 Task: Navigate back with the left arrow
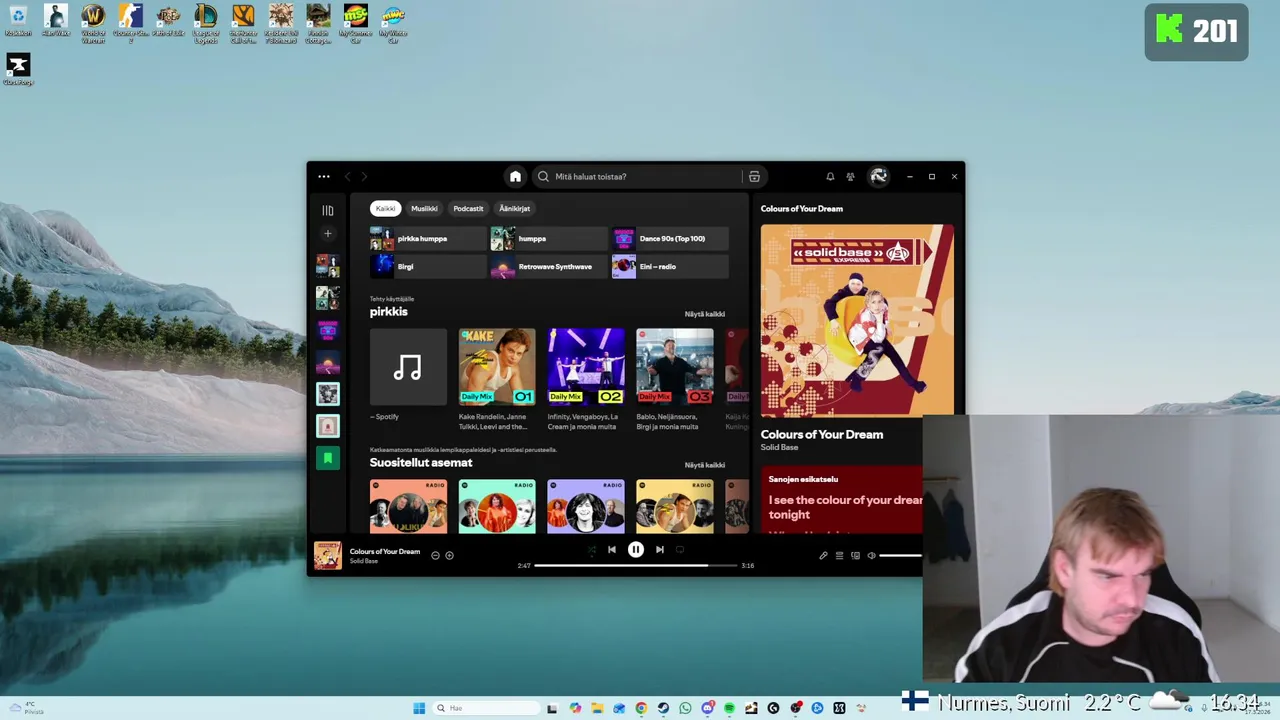[x=348, y=177]
